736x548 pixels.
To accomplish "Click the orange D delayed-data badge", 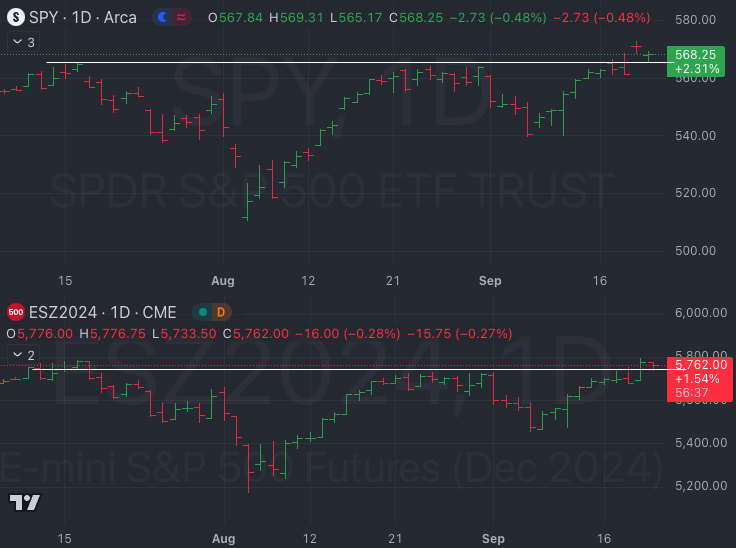I will [221, 312].
